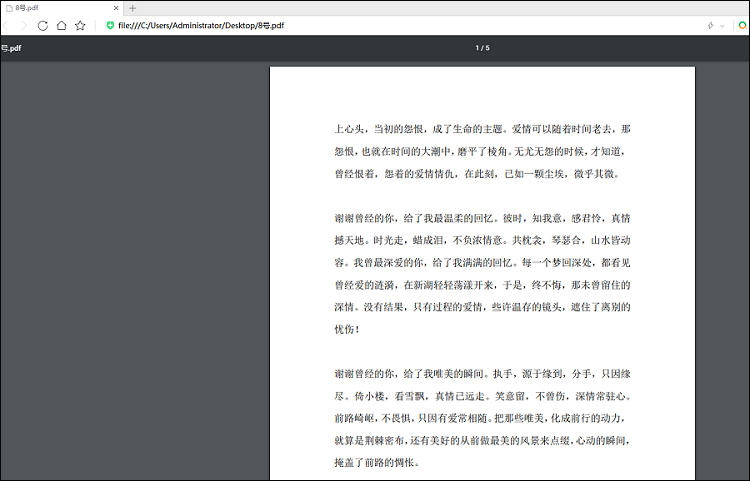Reload the page with the refresh icon

[43, 25]
